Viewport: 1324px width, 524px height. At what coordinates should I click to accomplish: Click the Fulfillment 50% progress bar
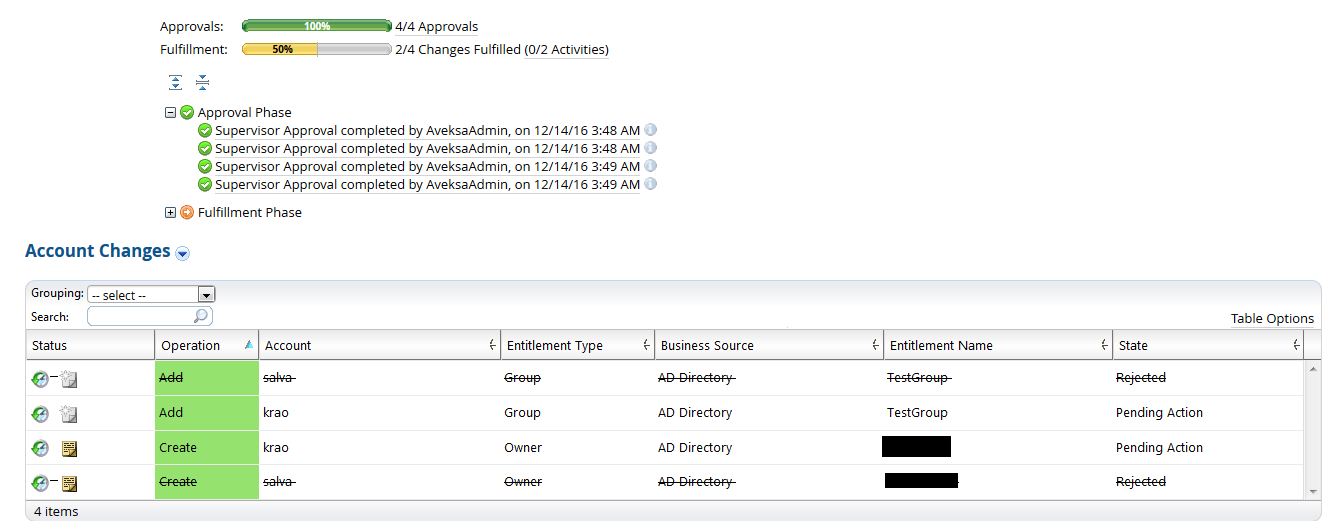pos(316,49)
